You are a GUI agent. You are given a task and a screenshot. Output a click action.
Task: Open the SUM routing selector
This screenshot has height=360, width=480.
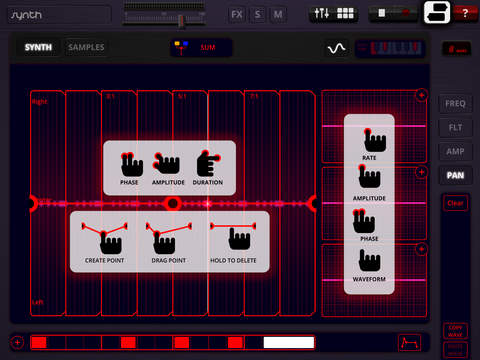(201, 48)
